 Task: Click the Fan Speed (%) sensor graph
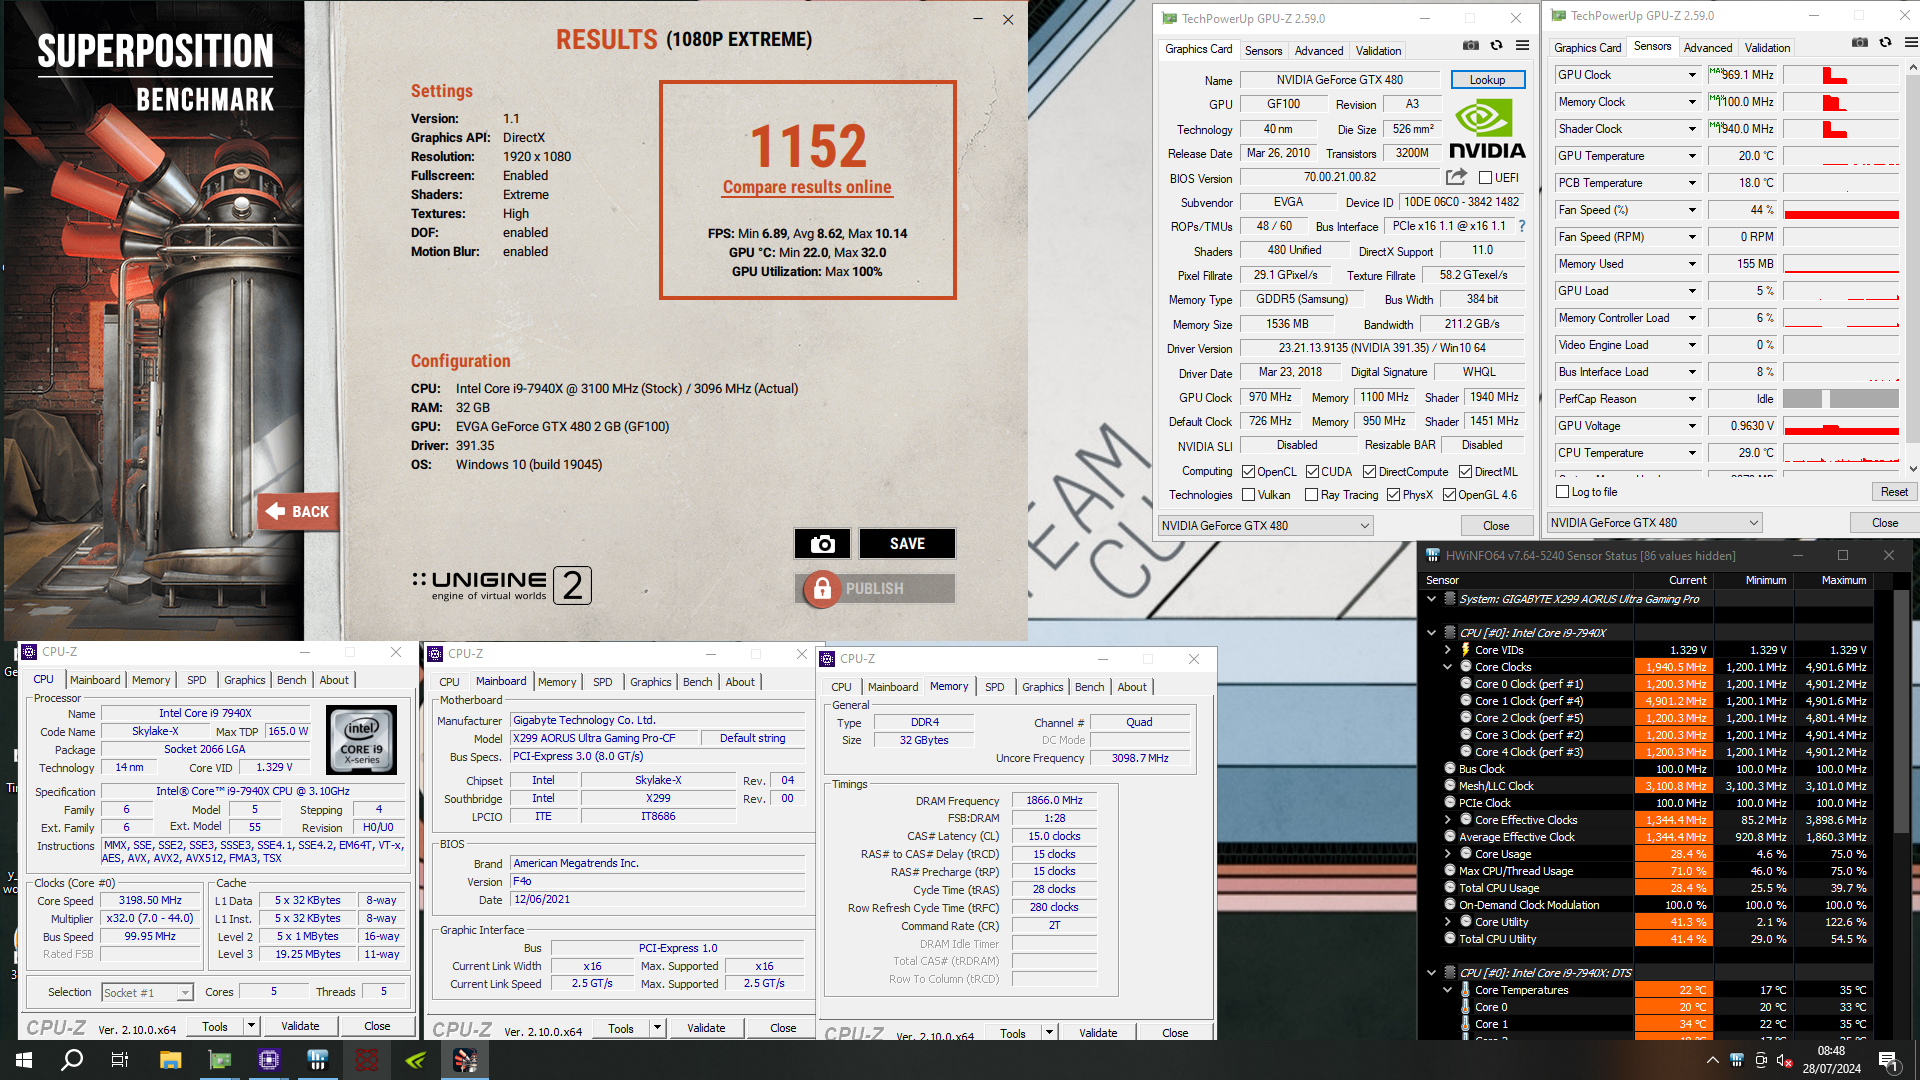1841,210
